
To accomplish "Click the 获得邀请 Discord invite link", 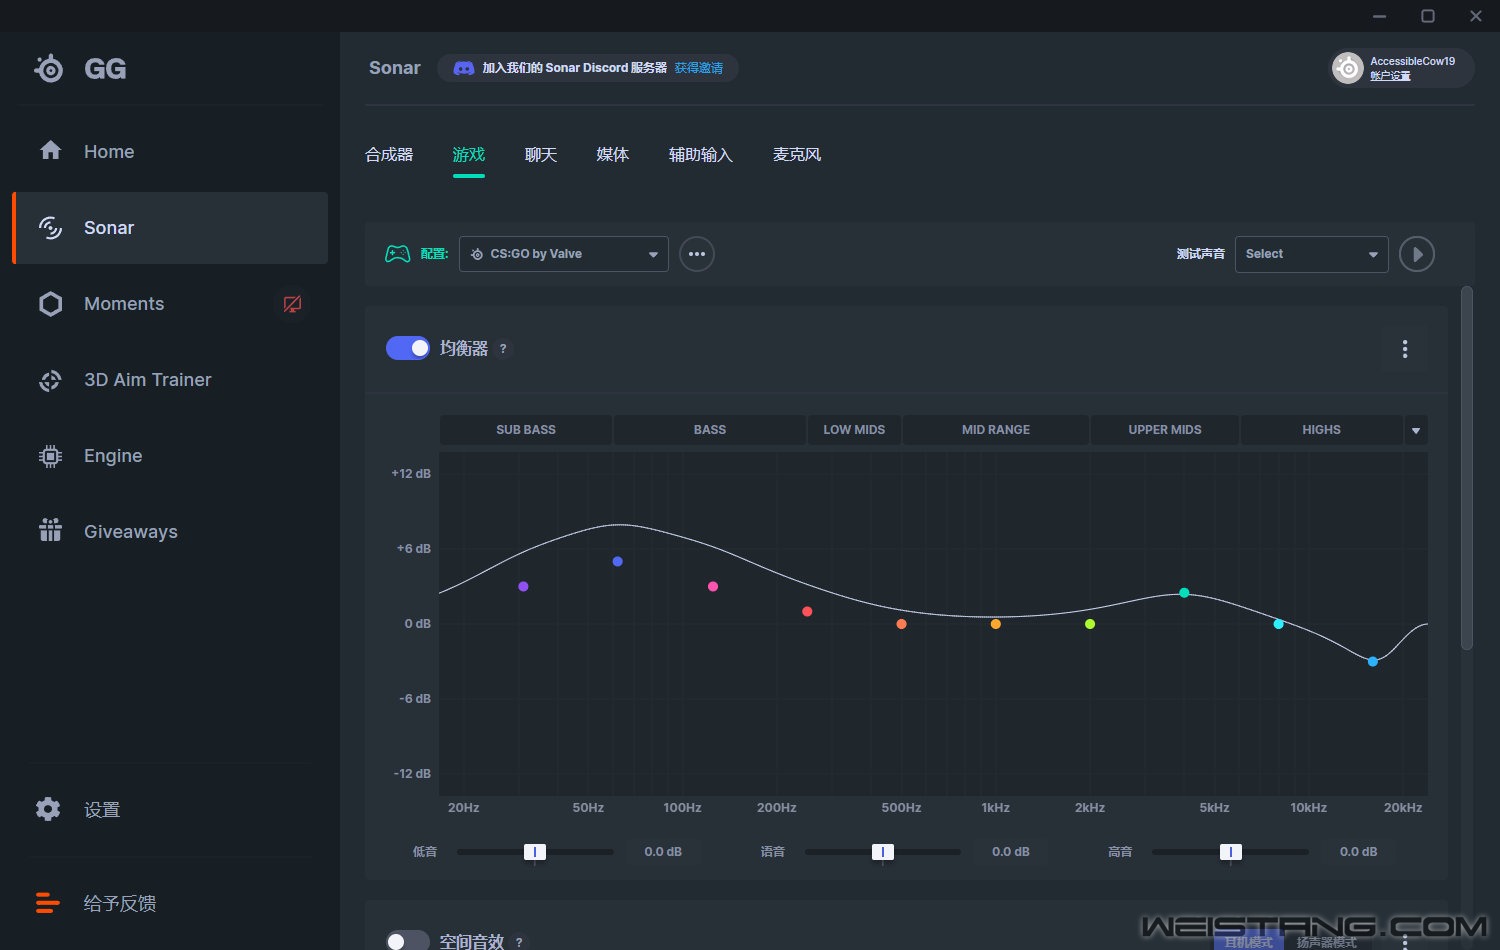I will [x=699, y=68].
